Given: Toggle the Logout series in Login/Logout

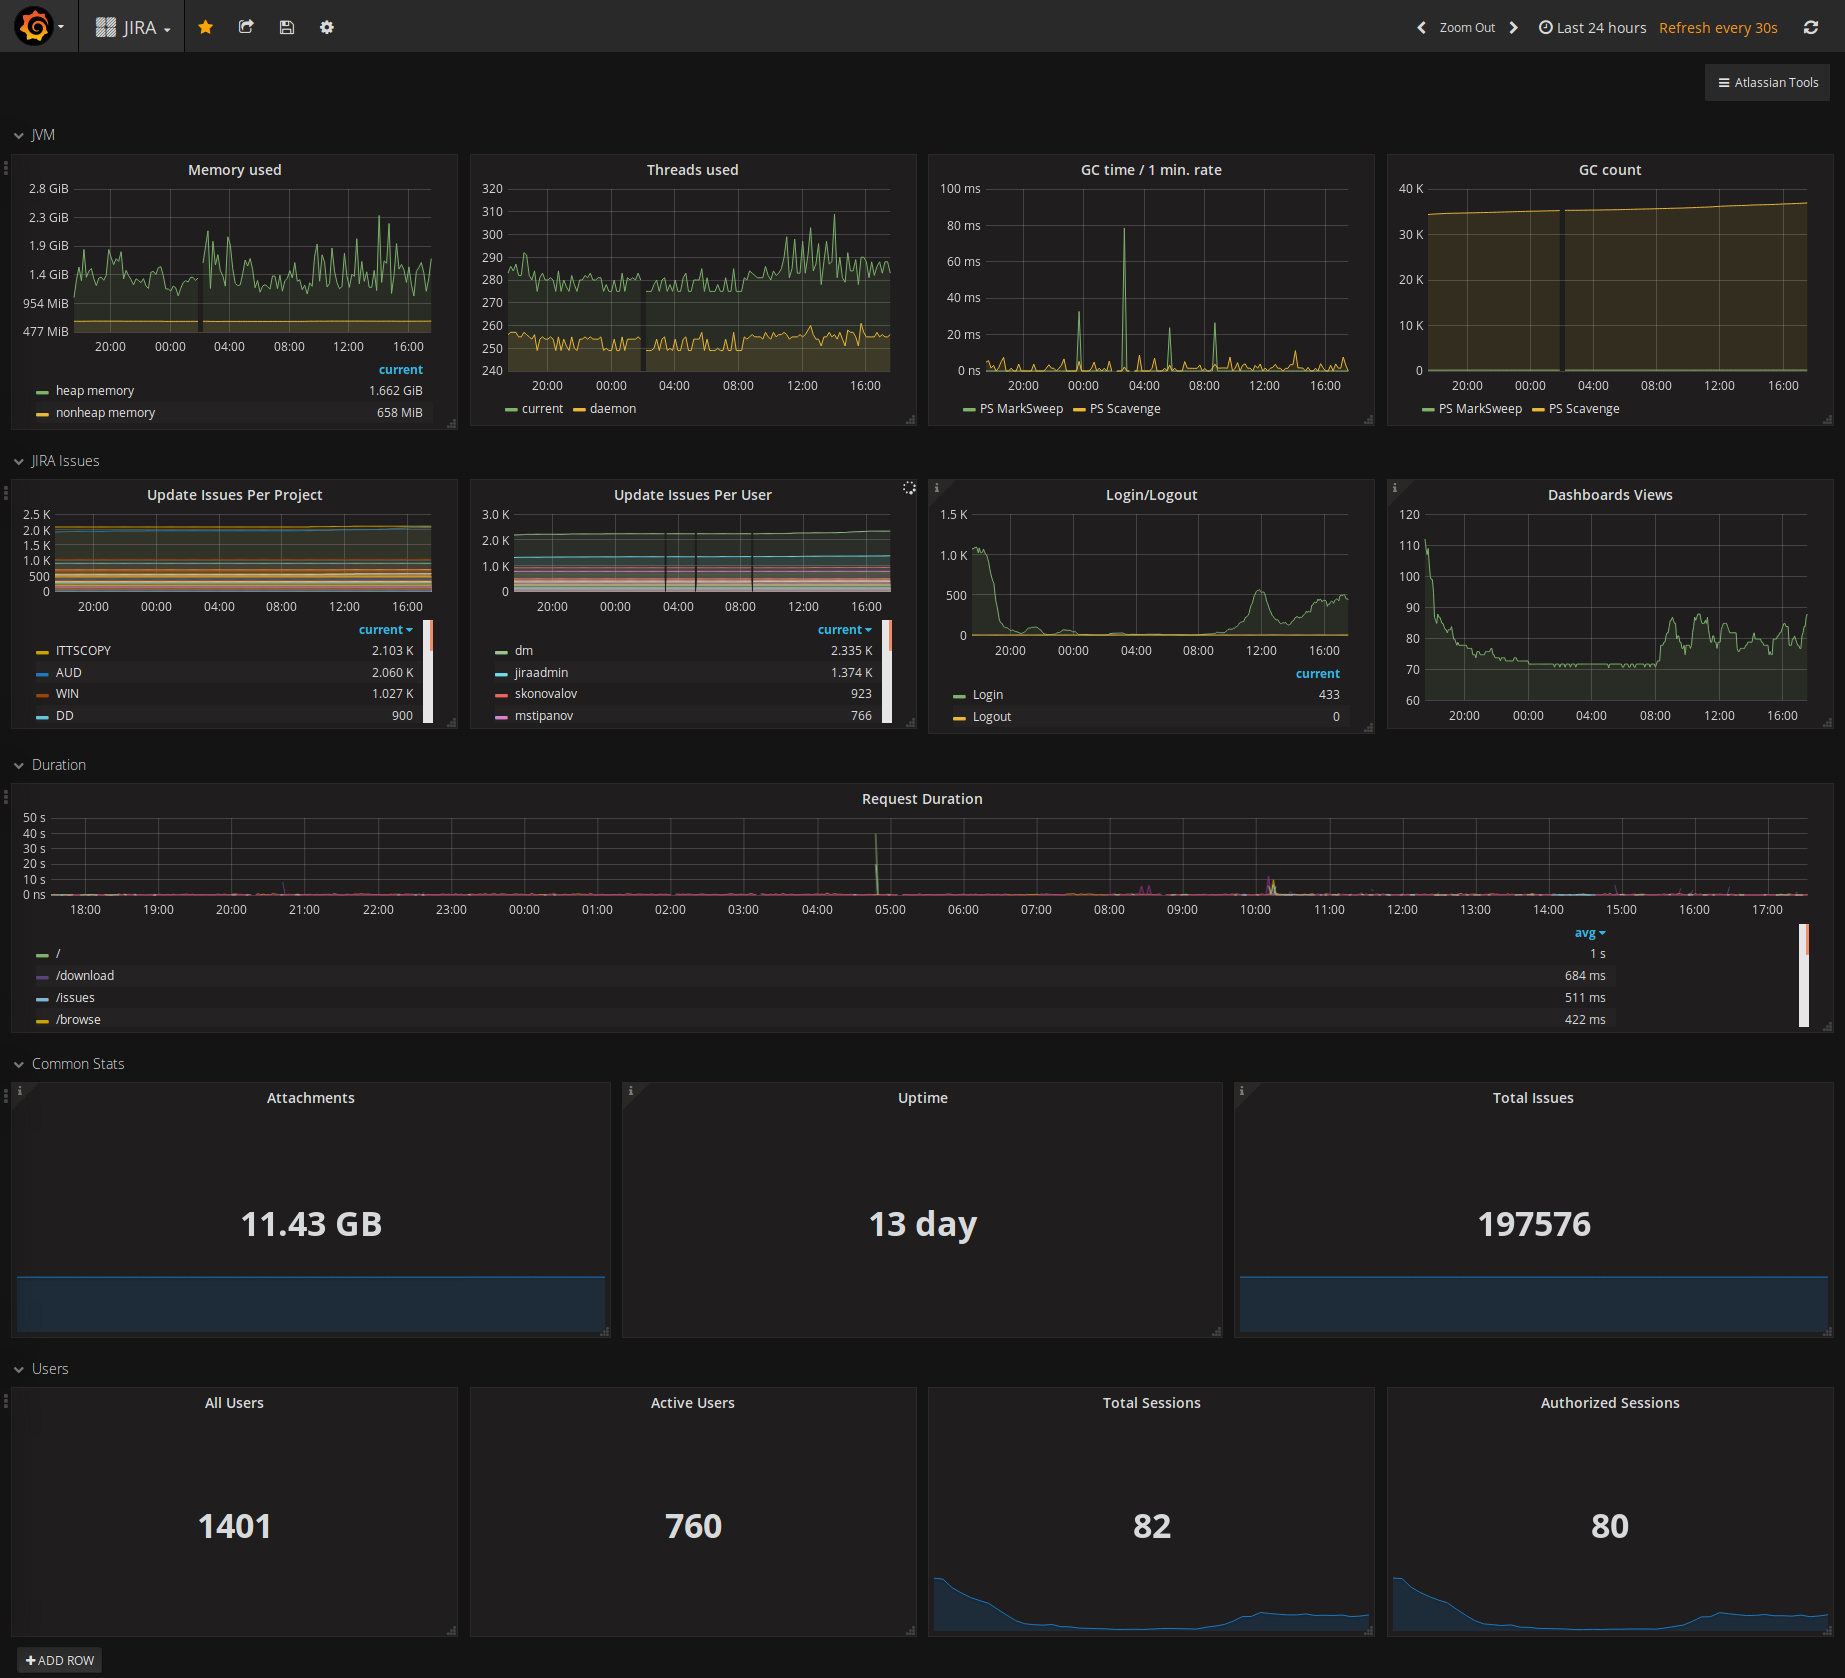Looking at the screenshot, I should [992, 716].
